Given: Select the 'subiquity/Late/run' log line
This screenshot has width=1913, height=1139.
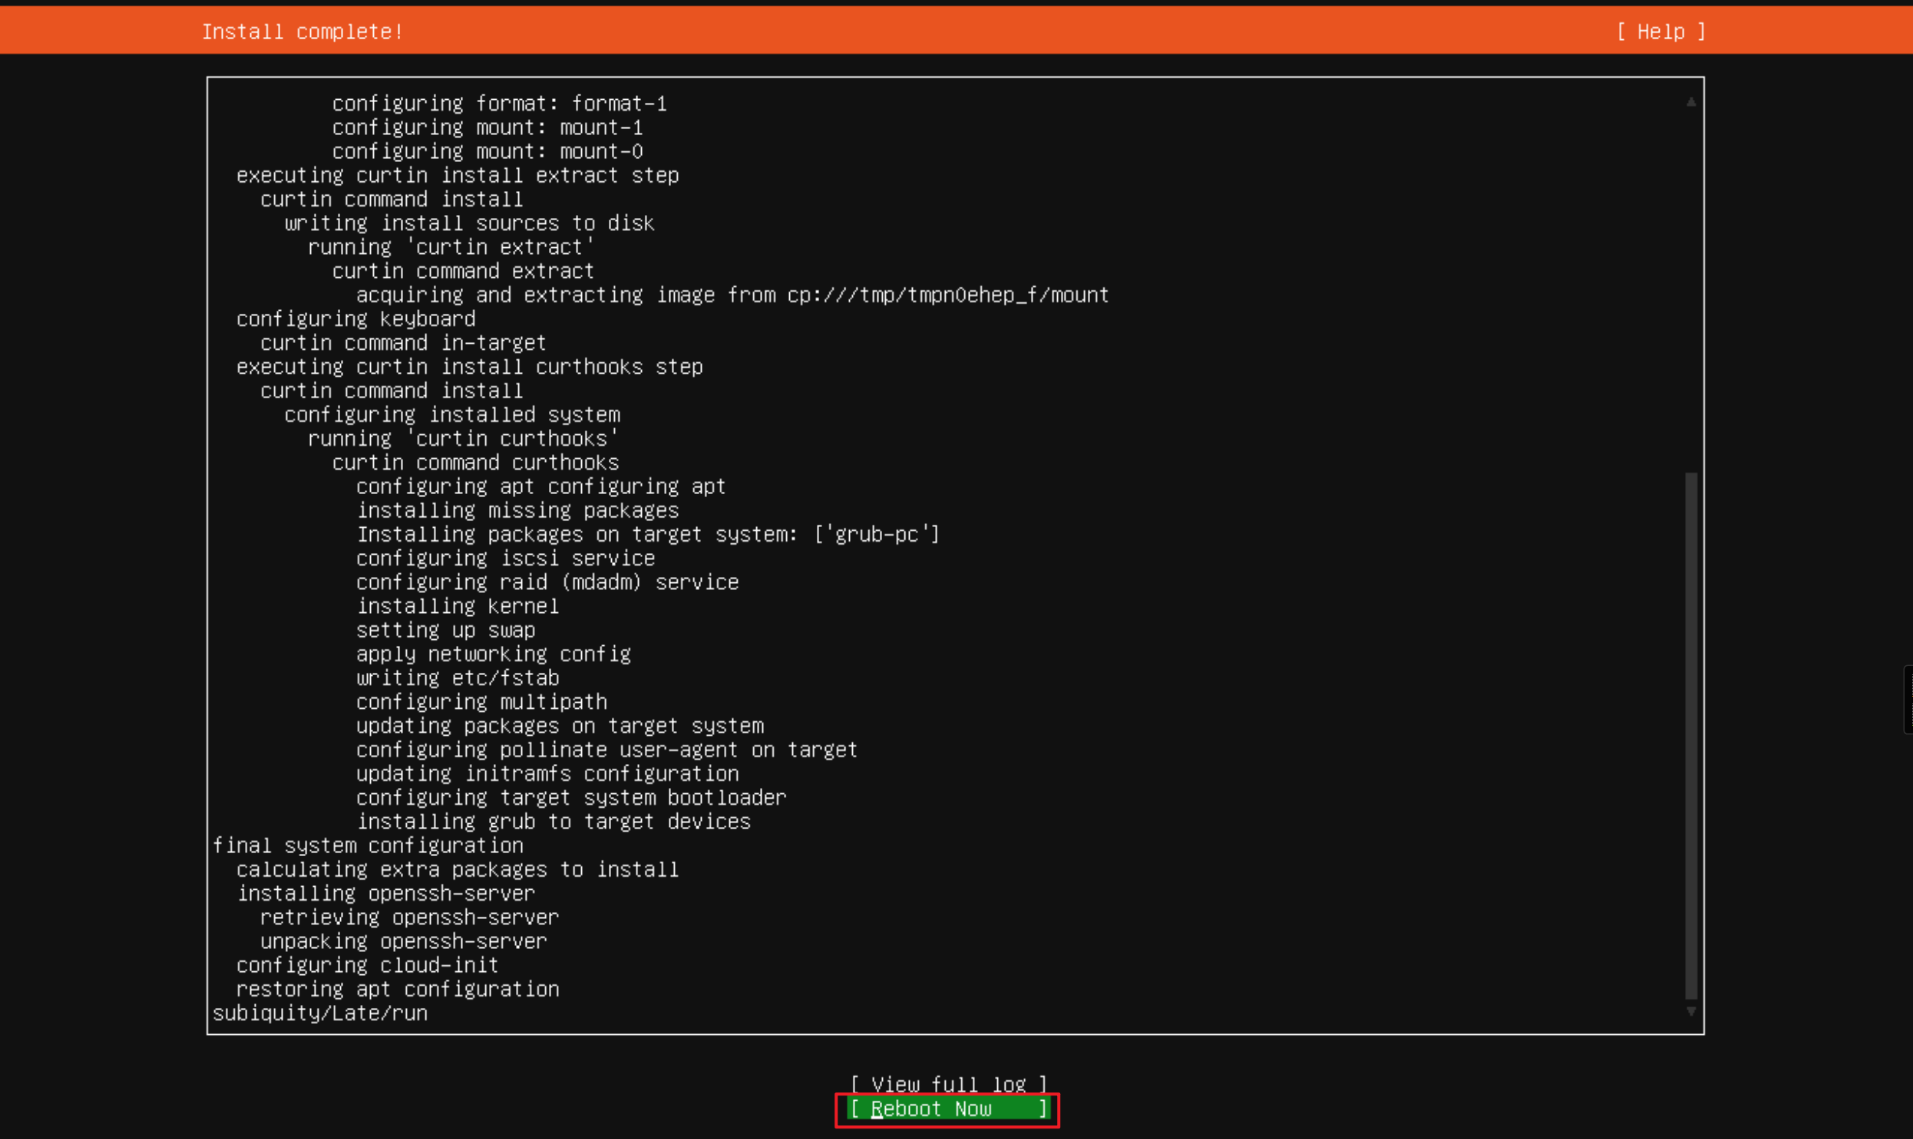Looking at the screenshot, I should click(x=320, y=1013).
